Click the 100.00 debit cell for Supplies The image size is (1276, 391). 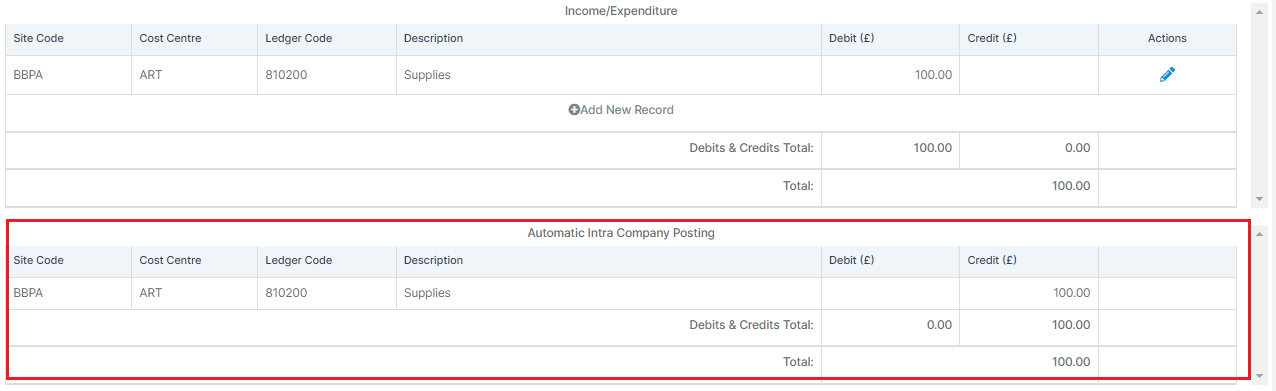click(x=933, y=75)
